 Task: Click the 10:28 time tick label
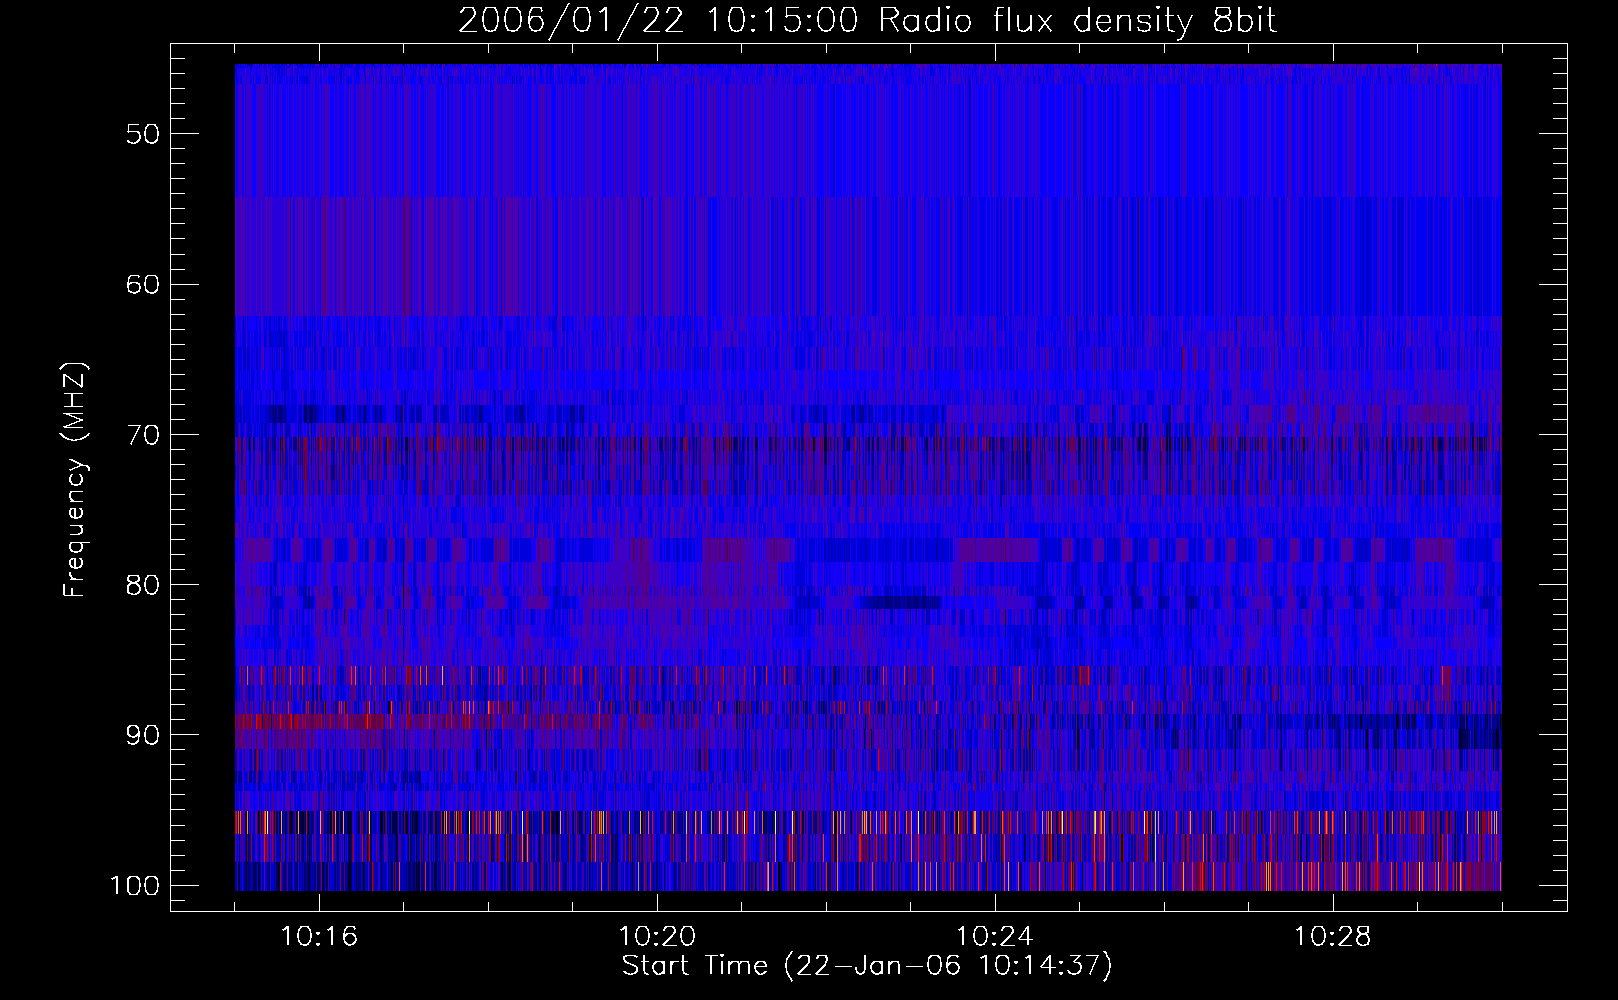1333,937
